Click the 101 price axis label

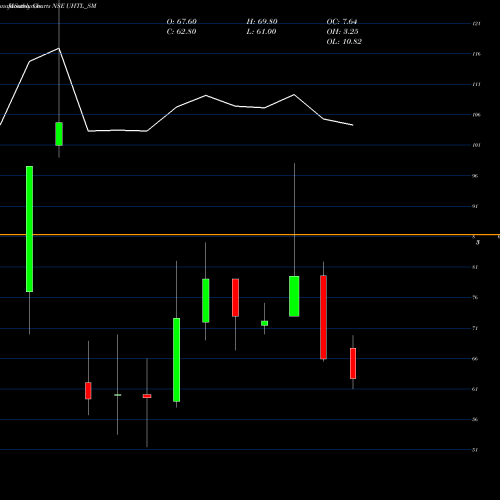(x=476, y=145)
